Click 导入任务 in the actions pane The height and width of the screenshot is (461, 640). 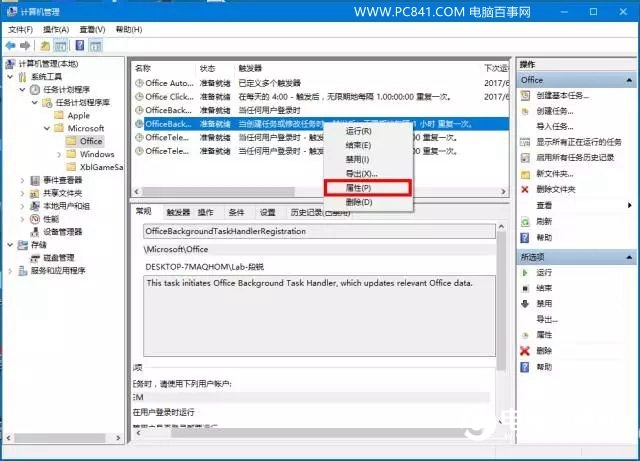555,127
